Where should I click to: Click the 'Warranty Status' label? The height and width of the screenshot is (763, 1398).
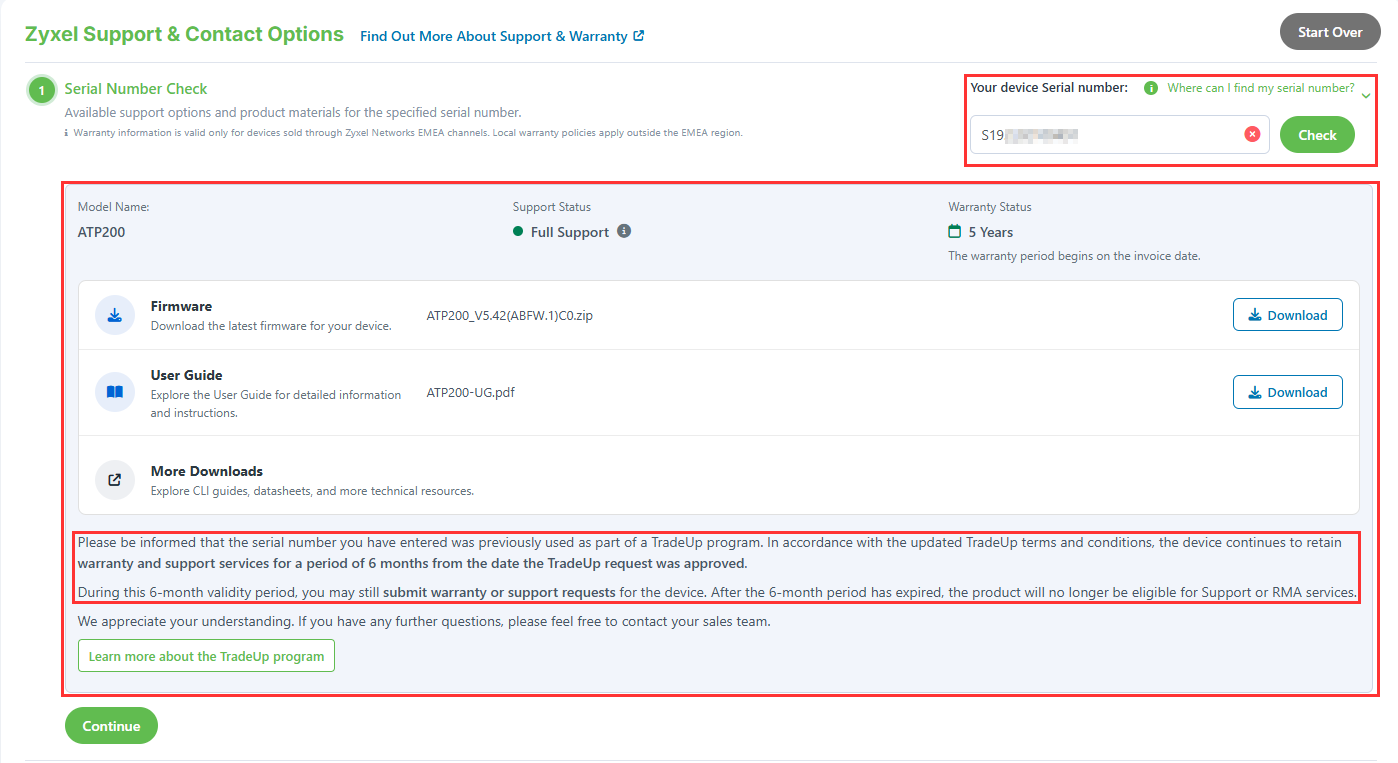click(x=990, y=207)
